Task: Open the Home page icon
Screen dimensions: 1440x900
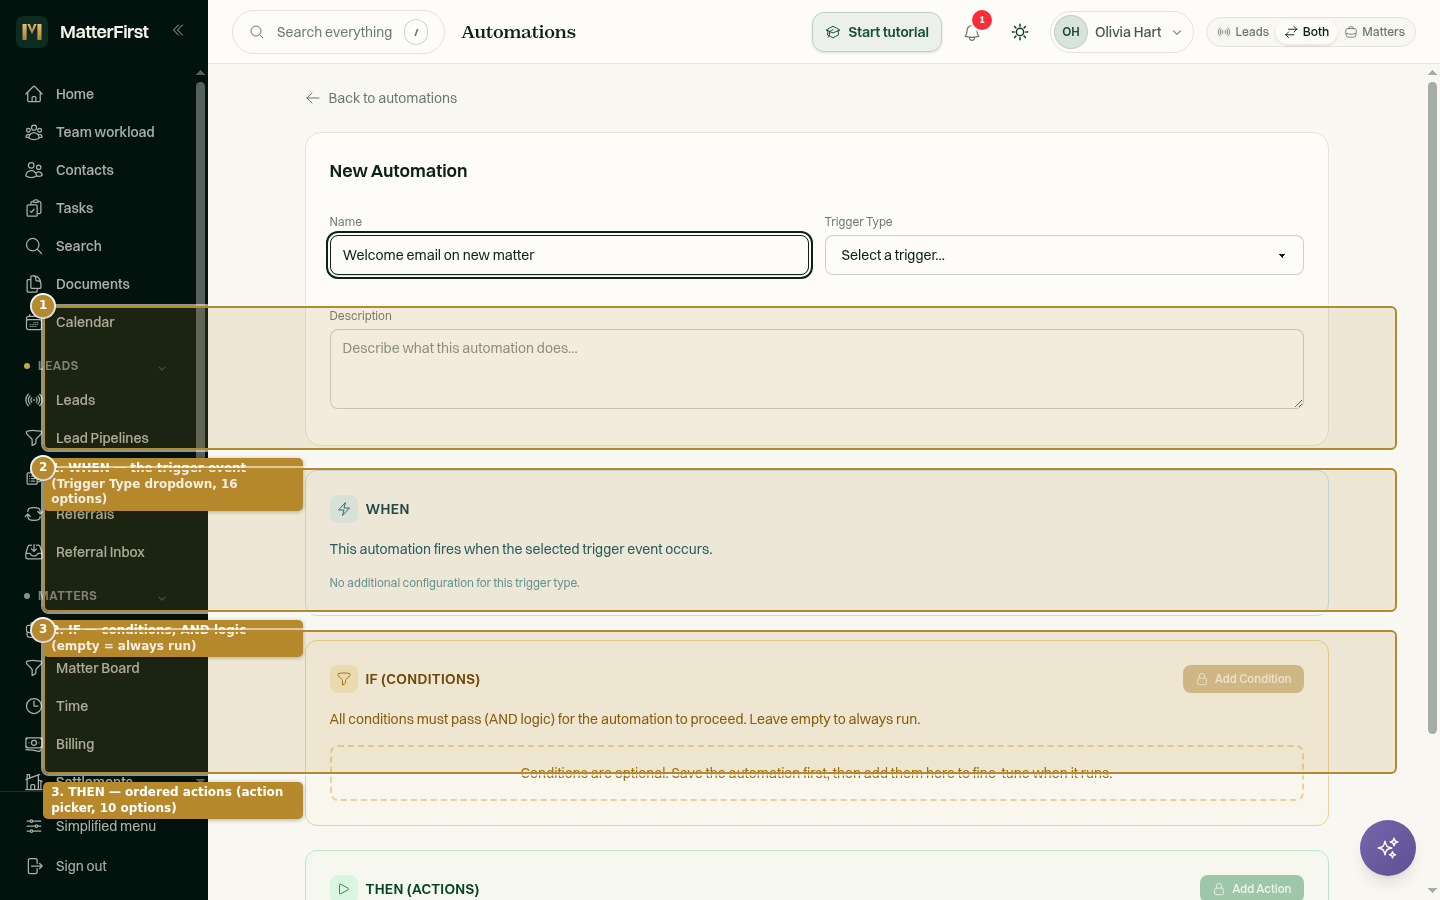Action: pyautogui.click(x=34, y=94)
